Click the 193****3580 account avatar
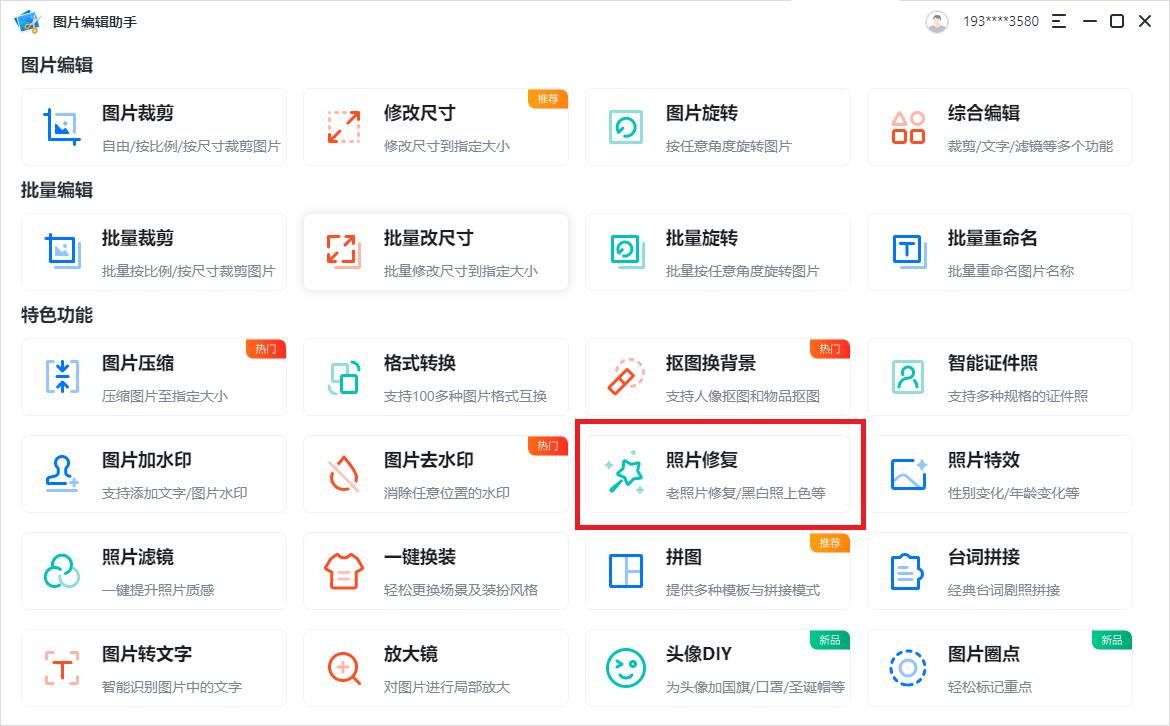1170x726 pixels. click(x=936, y=20)
